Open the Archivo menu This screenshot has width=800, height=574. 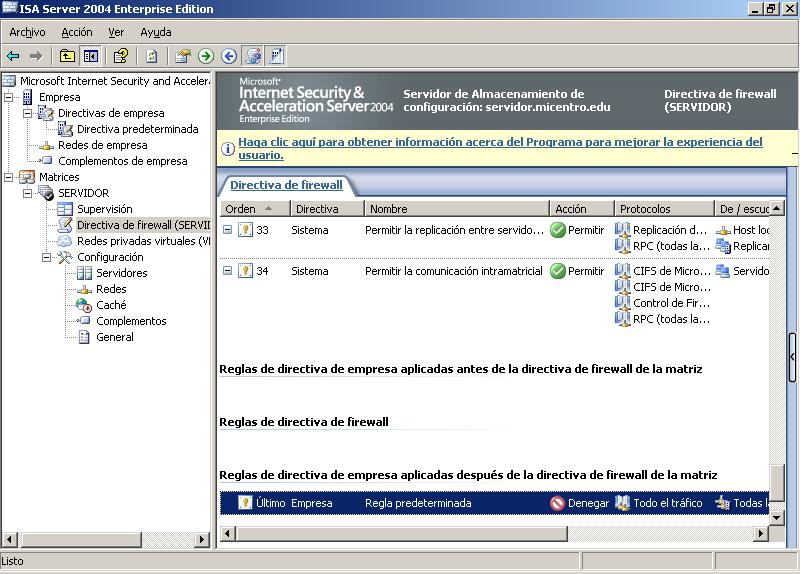(x=27, y=32)
